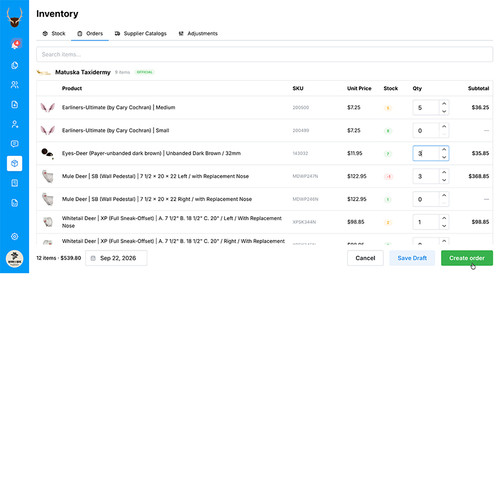Click the green Official badge
Screen dimensions: 500x500
[x=144, y=72]
